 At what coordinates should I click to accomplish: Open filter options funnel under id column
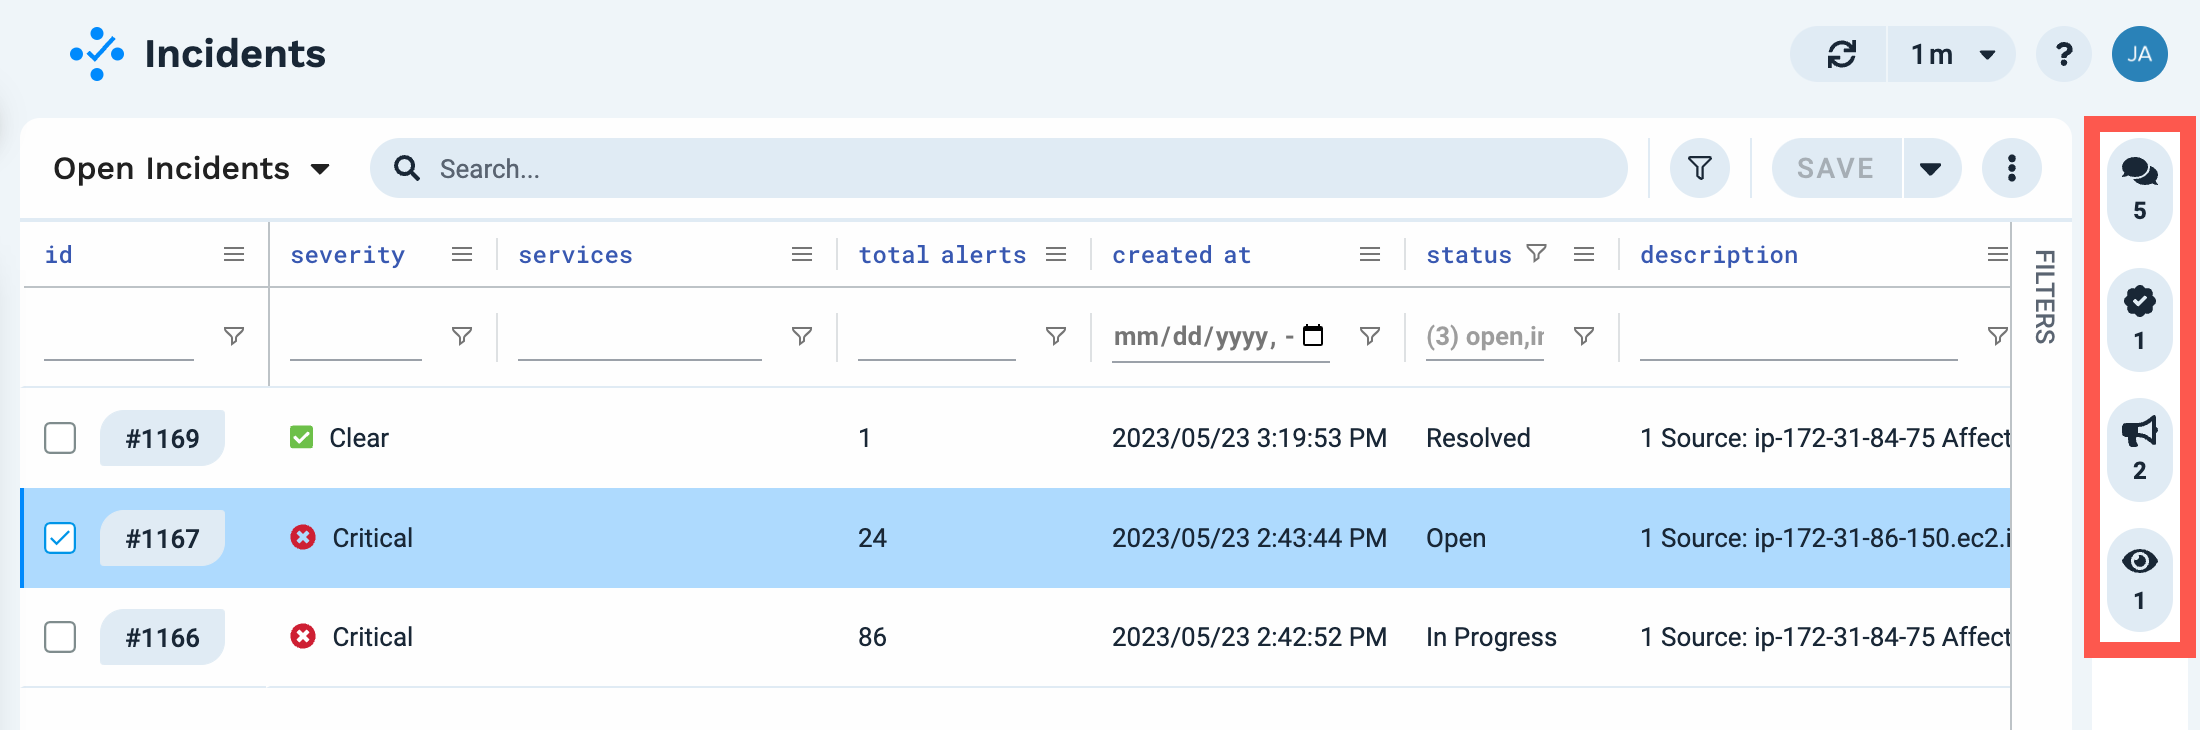234,336
